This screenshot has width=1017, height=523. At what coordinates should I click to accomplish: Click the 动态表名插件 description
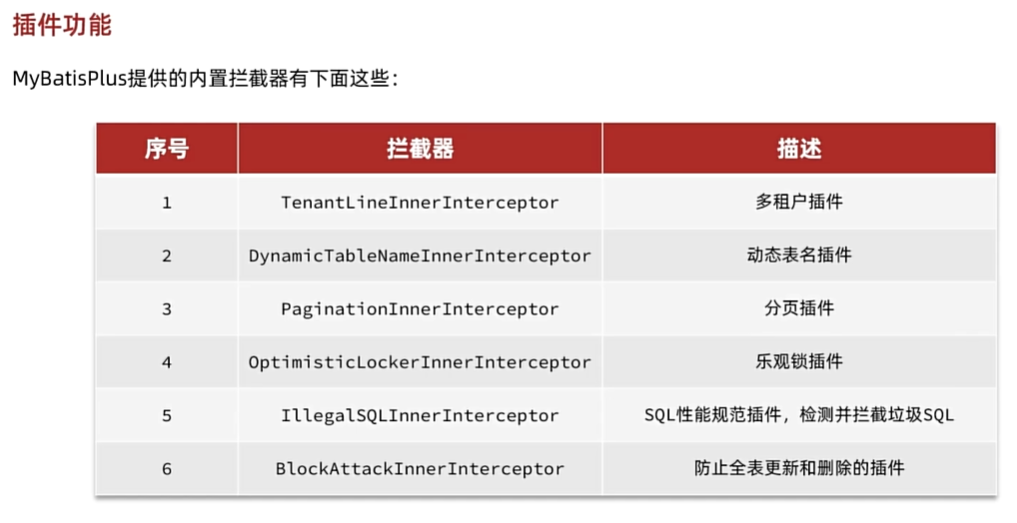click(799, 255)
